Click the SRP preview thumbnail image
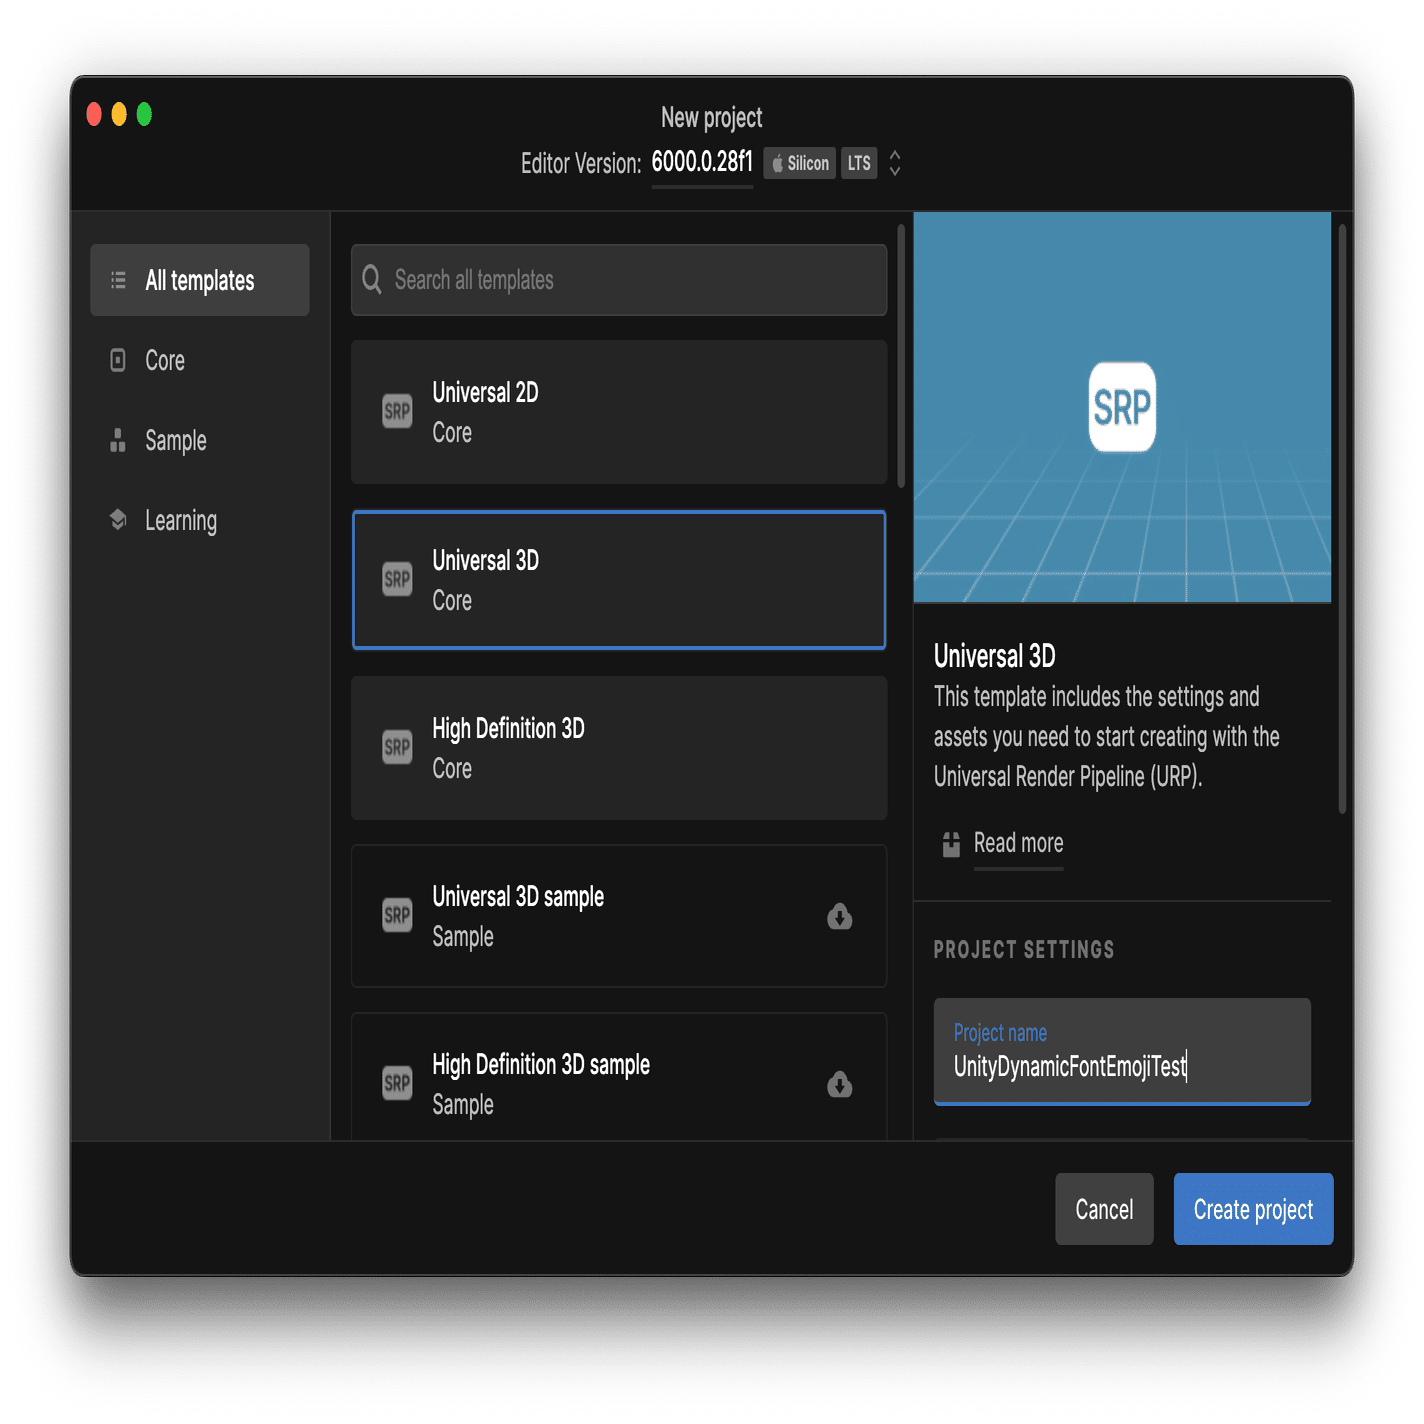The width and height of the screenshot is (1424, 1424). coord(1122,407)
